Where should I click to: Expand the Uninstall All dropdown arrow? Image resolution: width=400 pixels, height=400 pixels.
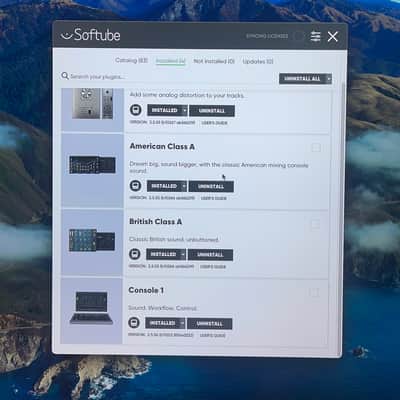tap(329, 79)
